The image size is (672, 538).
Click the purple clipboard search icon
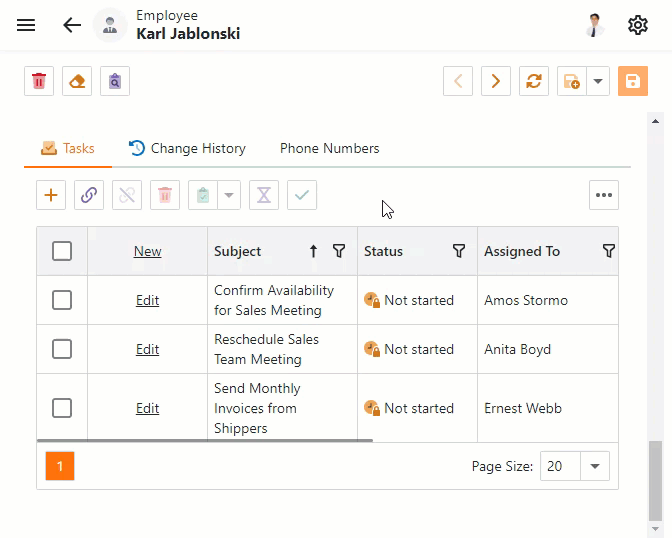(x=115, y=81)
